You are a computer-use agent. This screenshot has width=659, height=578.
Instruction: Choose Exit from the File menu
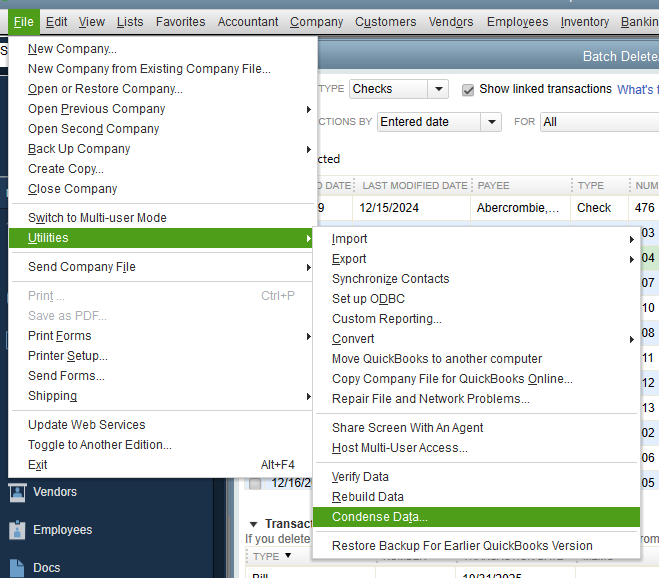162,465
